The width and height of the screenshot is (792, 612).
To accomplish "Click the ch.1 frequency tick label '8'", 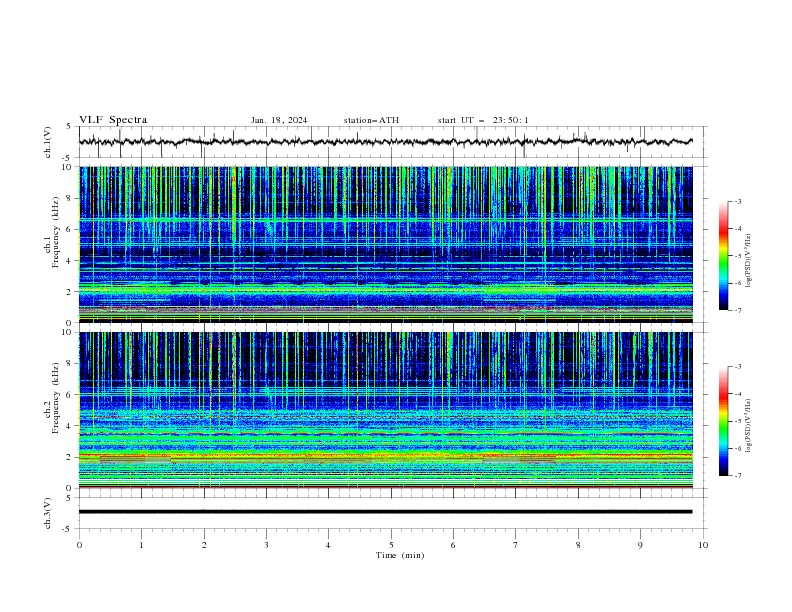I will pyautogui.click(x=71, y=198).
